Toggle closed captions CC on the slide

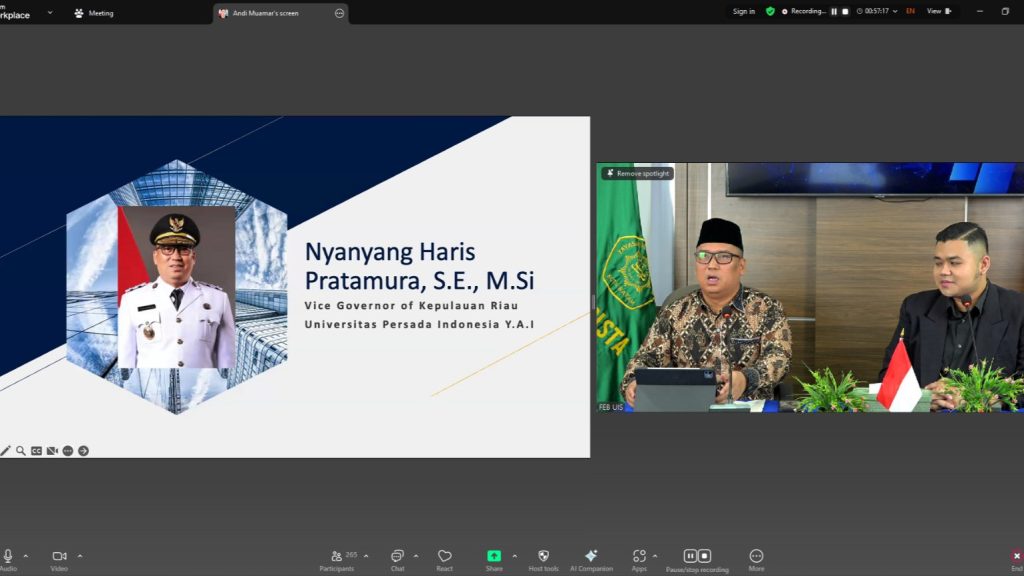(x=36, y=451)
